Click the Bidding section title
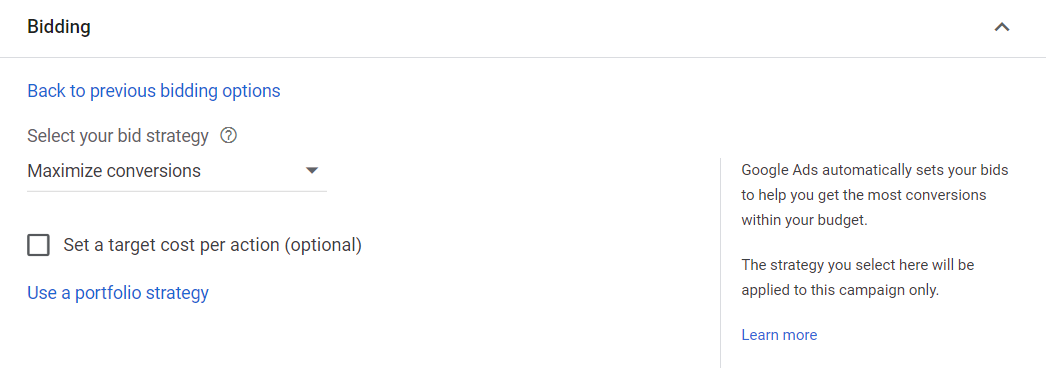1046x388 pixels. click(59, 27)
